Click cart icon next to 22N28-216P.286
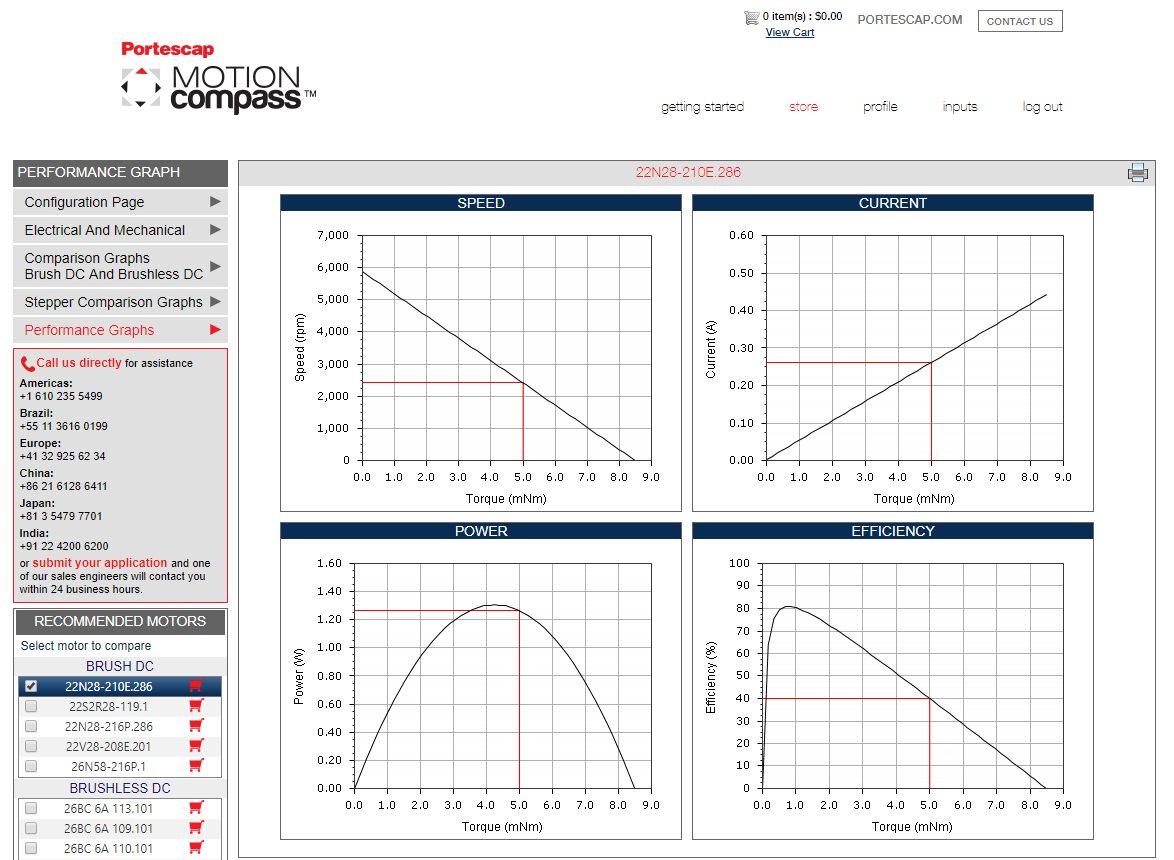 (196, 725)
